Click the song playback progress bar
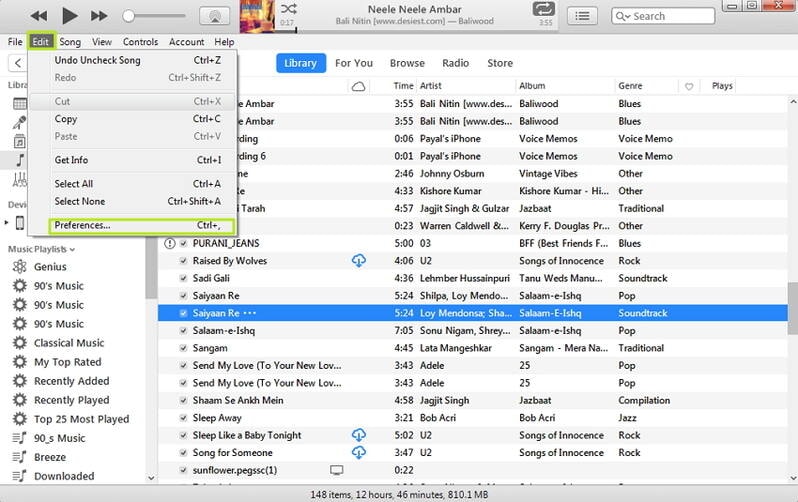 (417, 31)
